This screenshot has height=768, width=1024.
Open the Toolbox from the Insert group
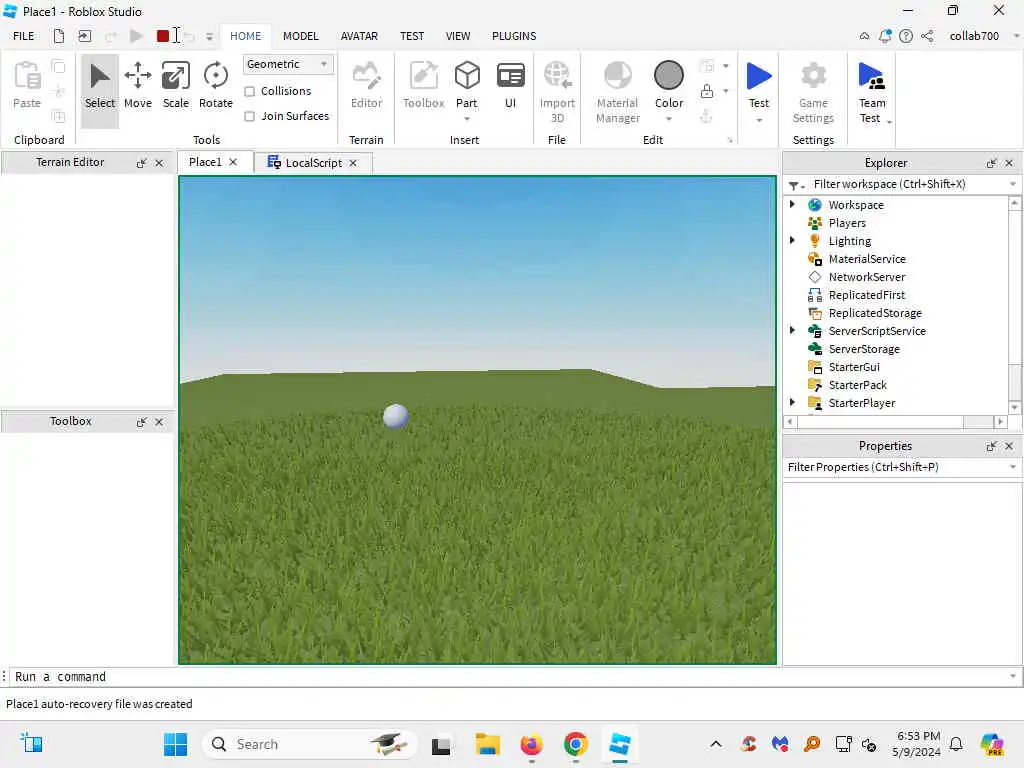pyautogui.click(x=423, y=86)
